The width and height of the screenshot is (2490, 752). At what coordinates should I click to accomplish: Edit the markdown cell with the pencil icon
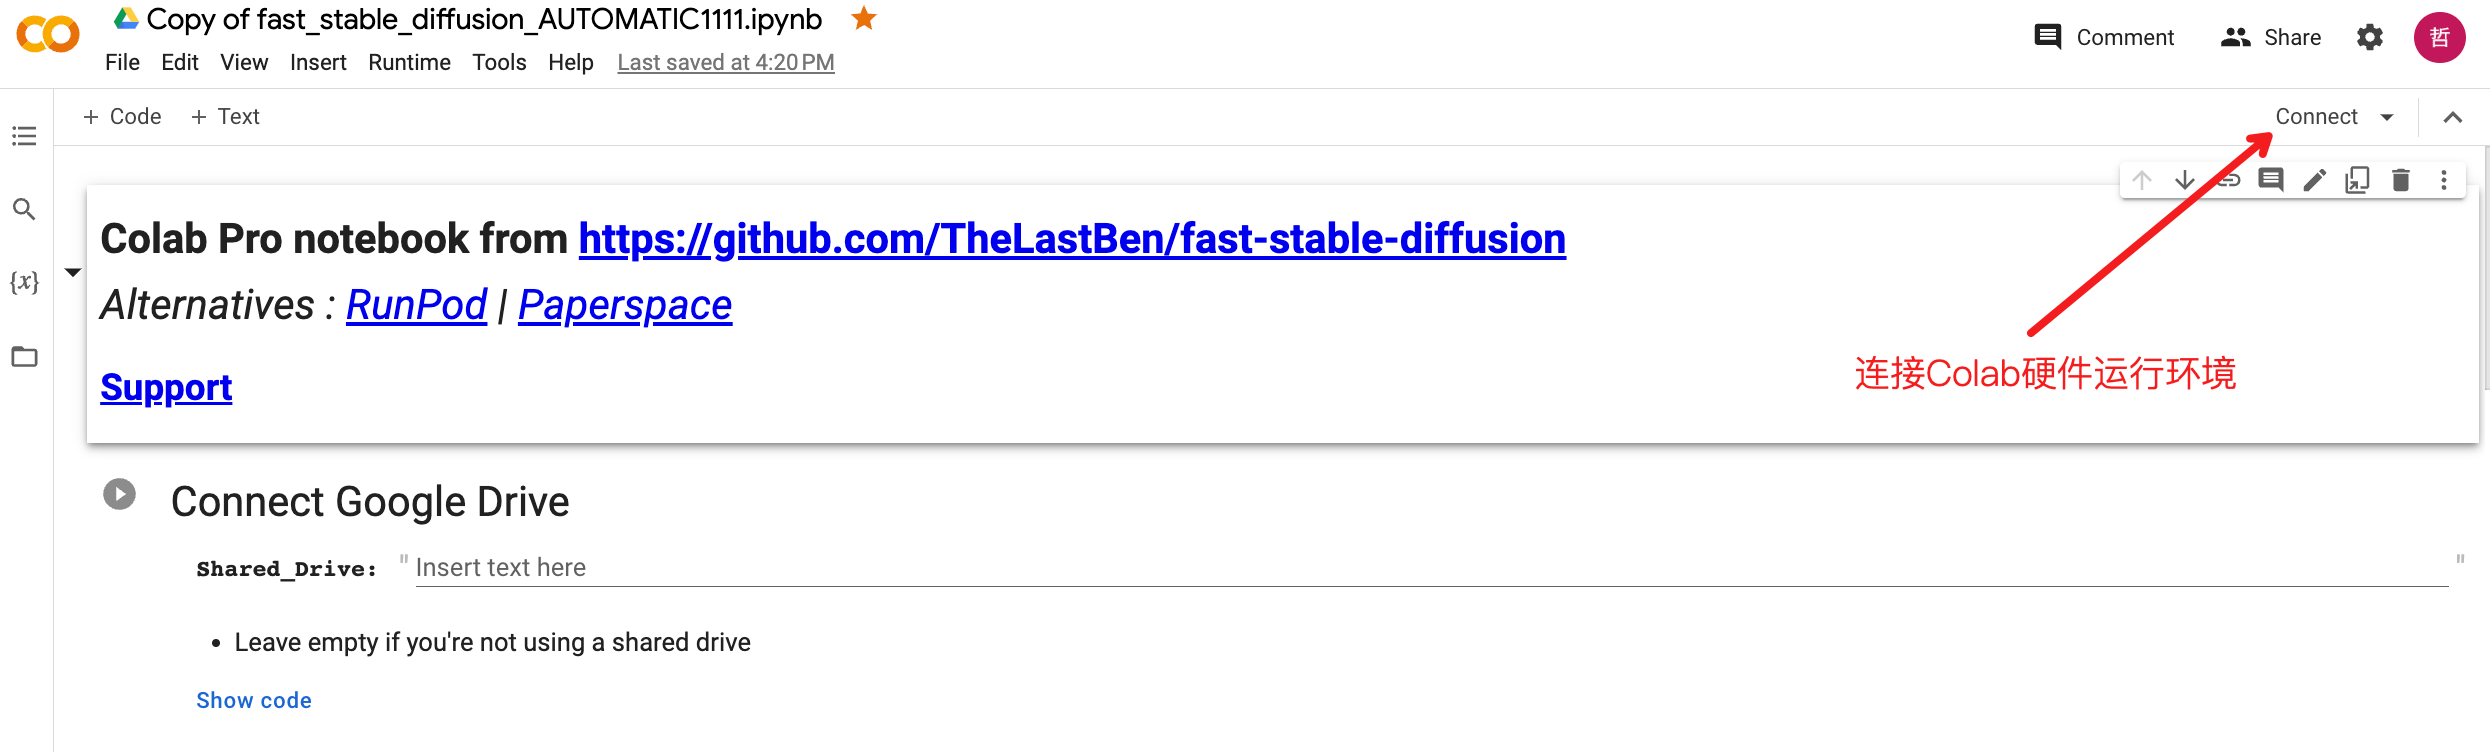click(x=2314, y=180)
